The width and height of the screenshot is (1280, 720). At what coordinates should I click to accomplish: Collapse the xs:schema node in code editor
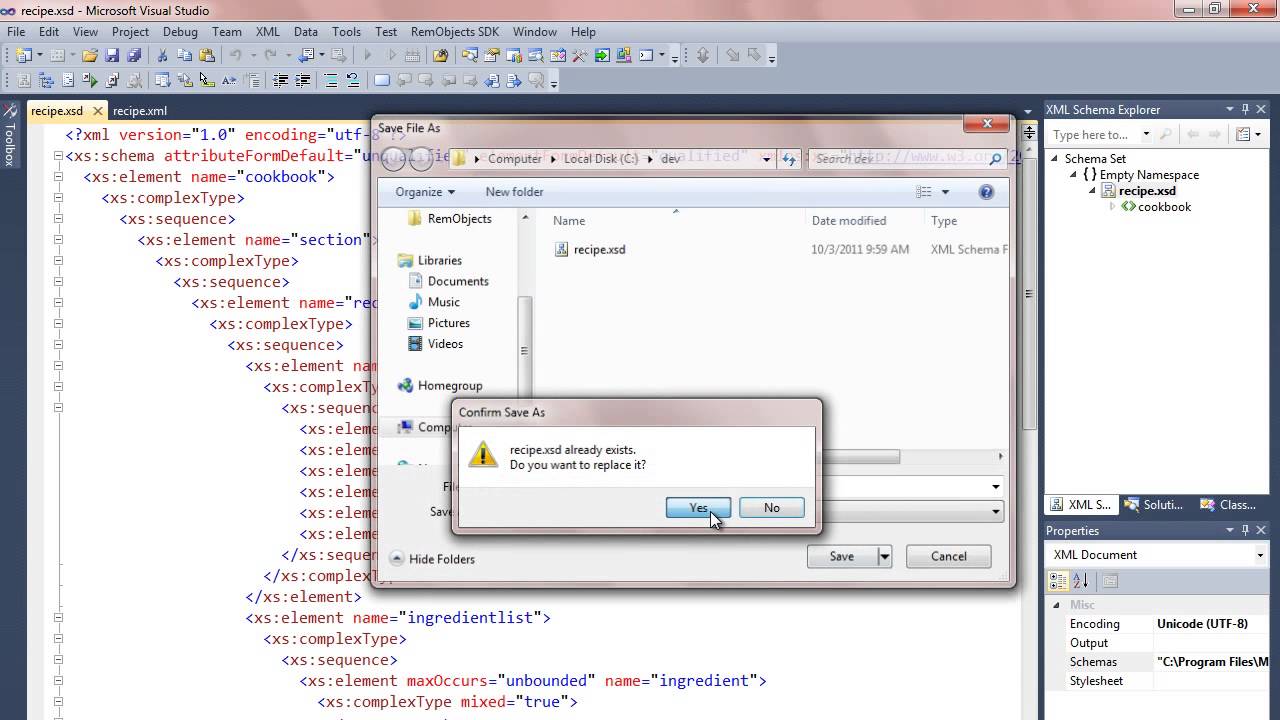point(58,156)
